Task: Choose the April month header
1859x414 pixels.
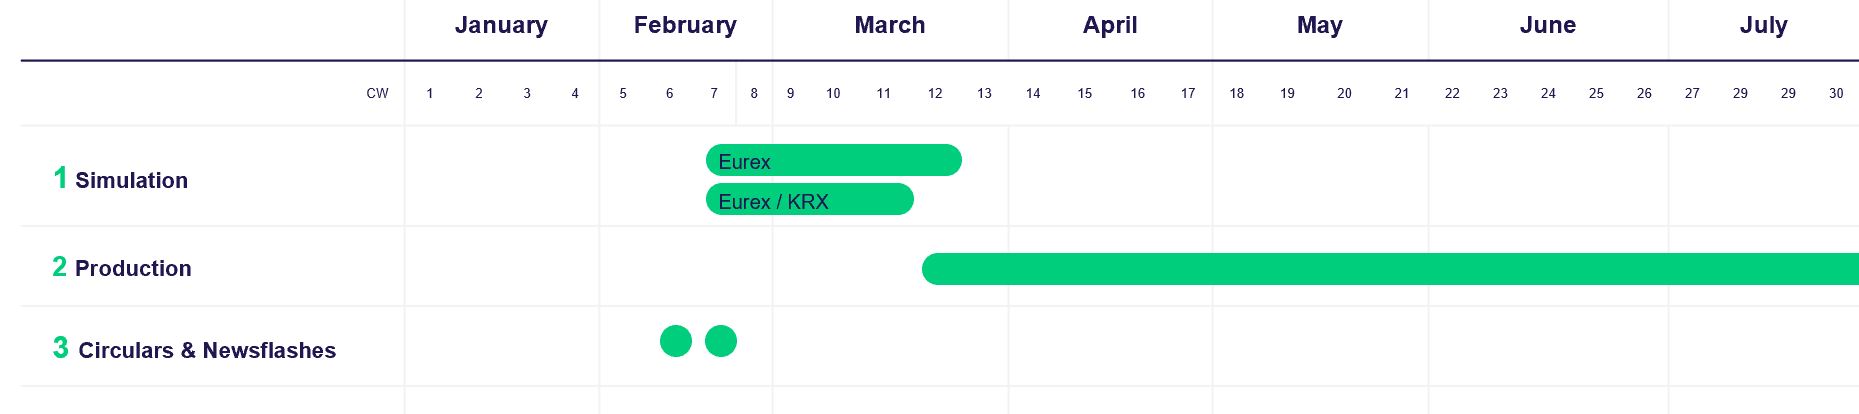Action: coord(1110,26)
